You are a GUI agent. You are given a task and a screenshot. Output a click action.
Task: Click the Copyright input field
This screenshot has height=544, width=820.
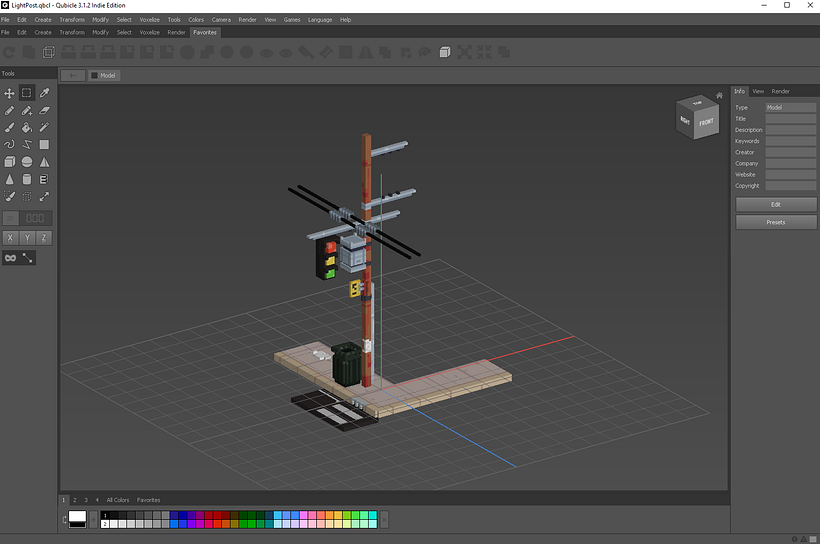click(x=791, y=186)
